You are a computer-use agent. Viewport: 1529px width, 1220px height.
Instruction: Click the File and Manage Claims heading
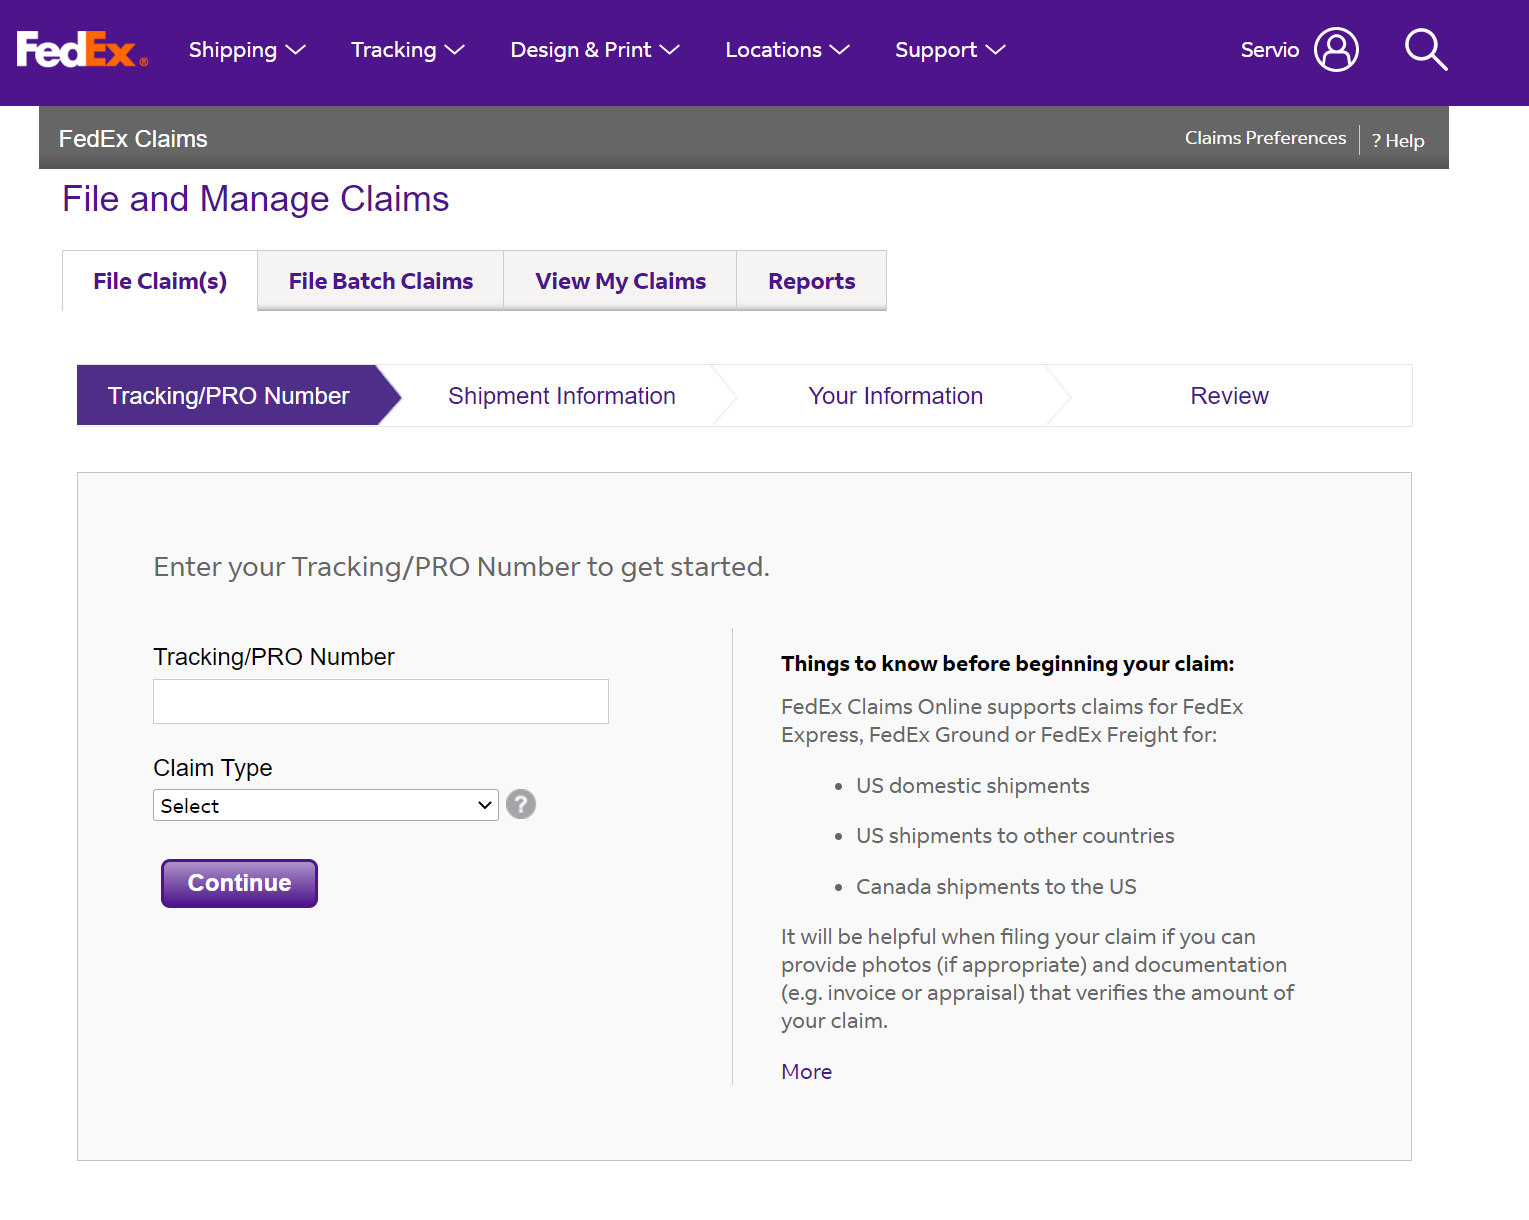pyautogui.click(x=256, y=199)
